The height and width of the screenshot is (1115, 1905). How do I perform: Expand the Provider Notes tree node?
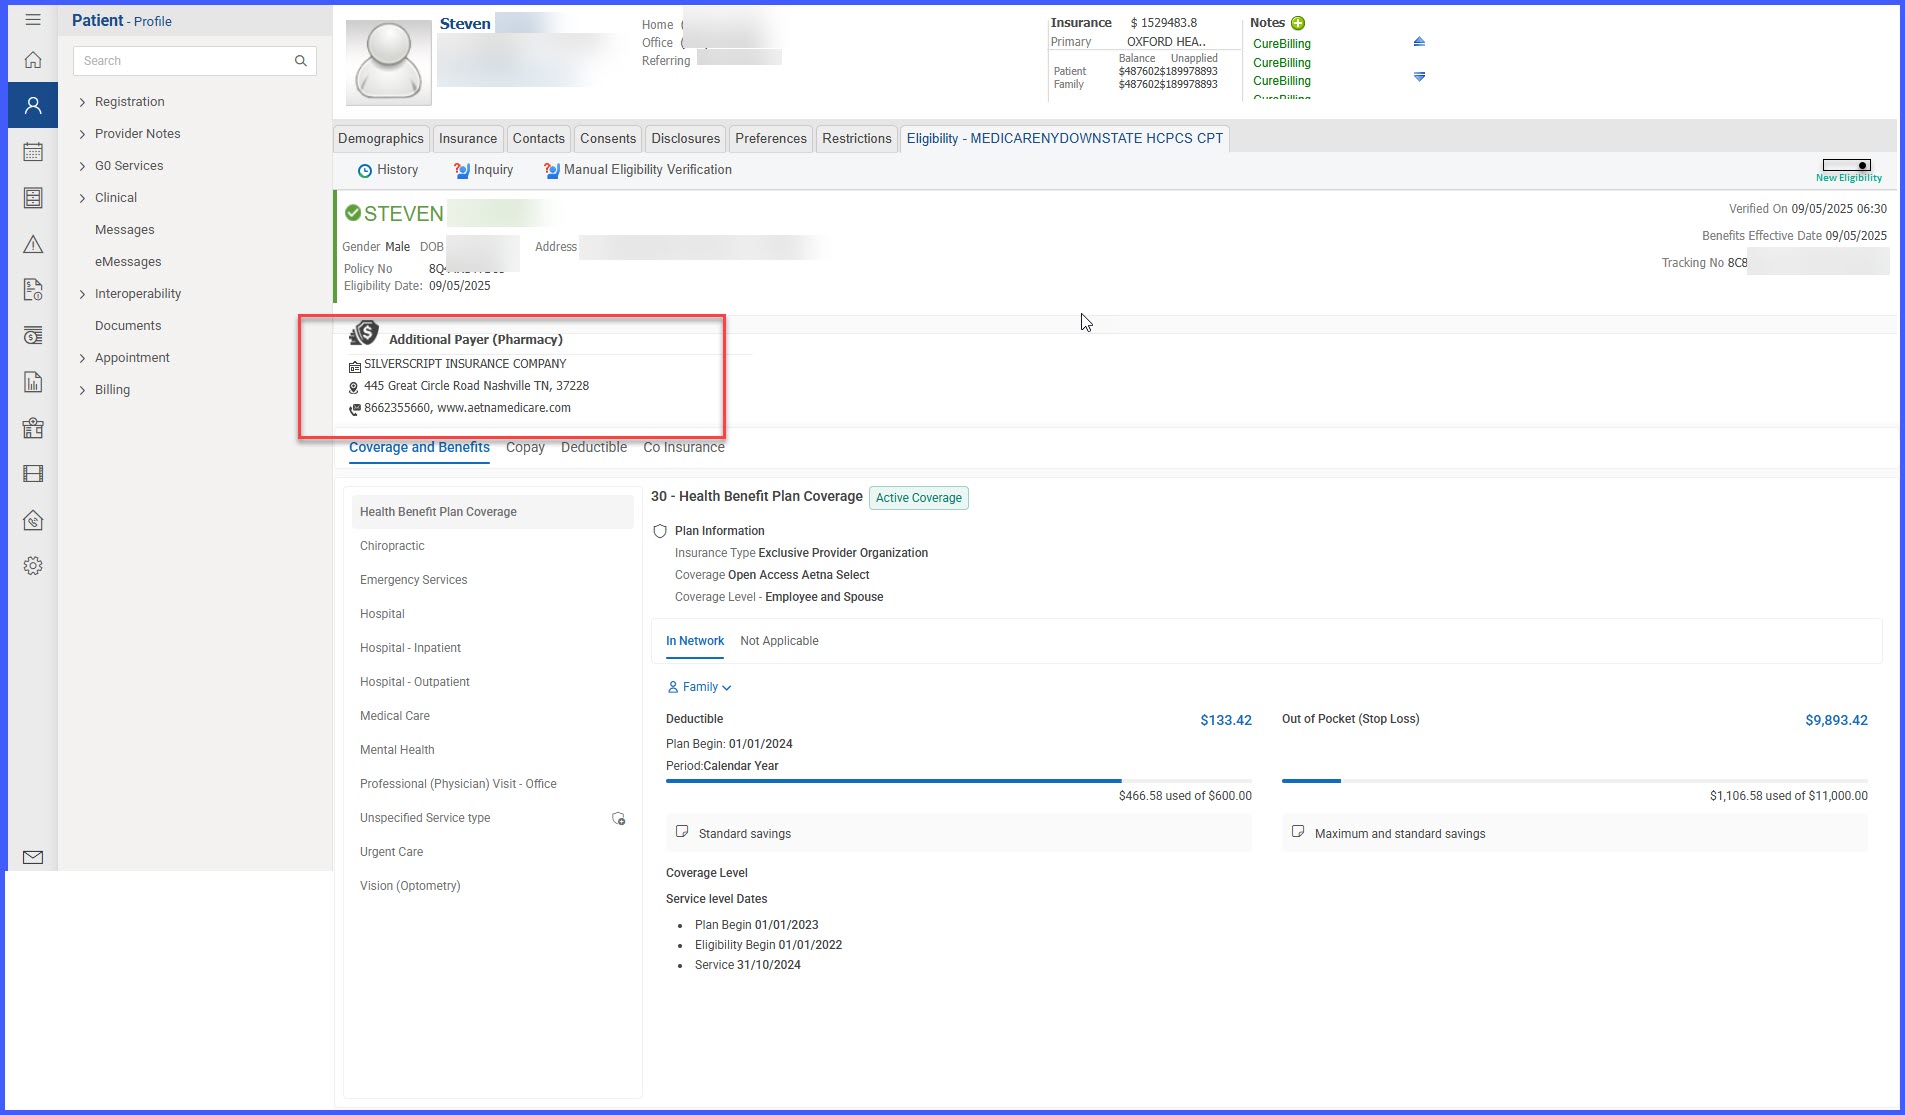82,134
